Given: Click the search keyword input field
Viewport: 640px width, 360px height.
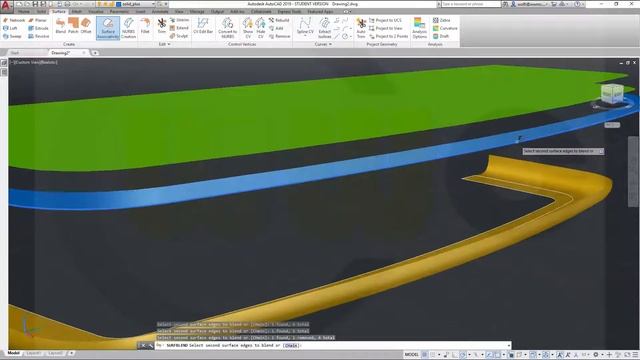Looking at the screenshot, I should pos(471,4).
